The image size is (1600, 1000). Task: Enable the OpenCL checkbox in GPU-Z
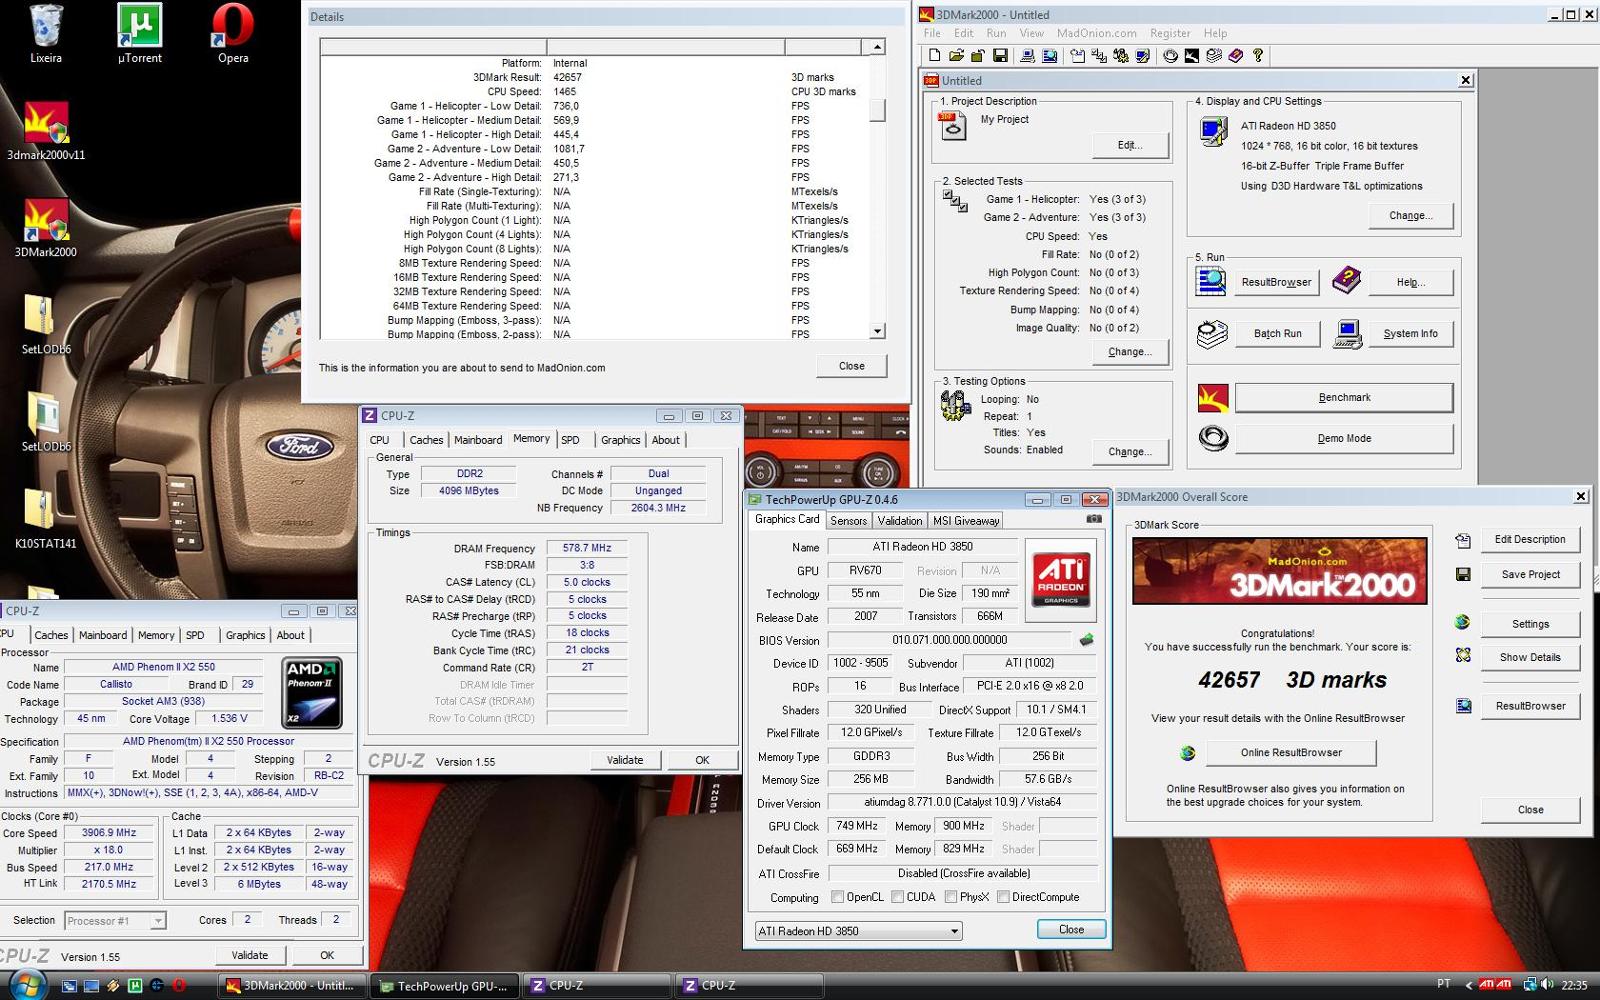(837, 897)
